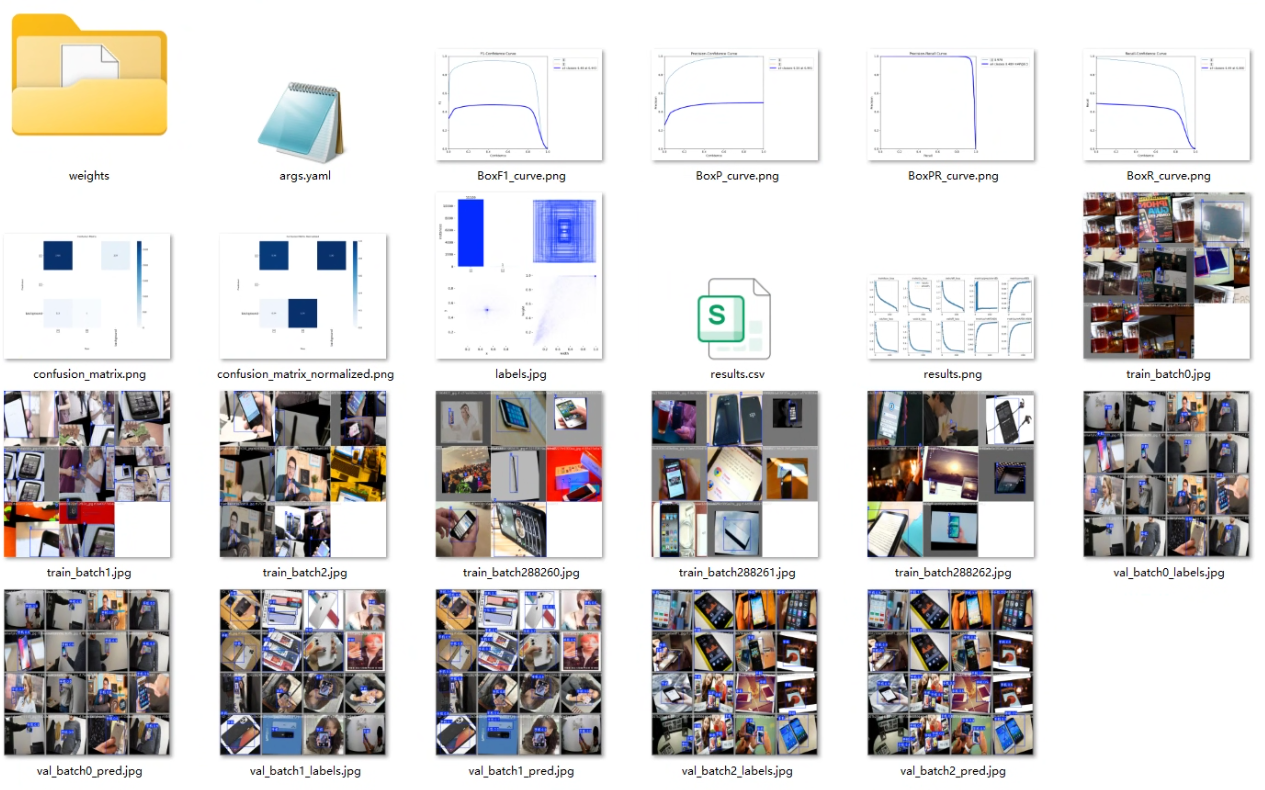
Task: Open the results.csv spreadsheet icon
Action: click(736, 318)
